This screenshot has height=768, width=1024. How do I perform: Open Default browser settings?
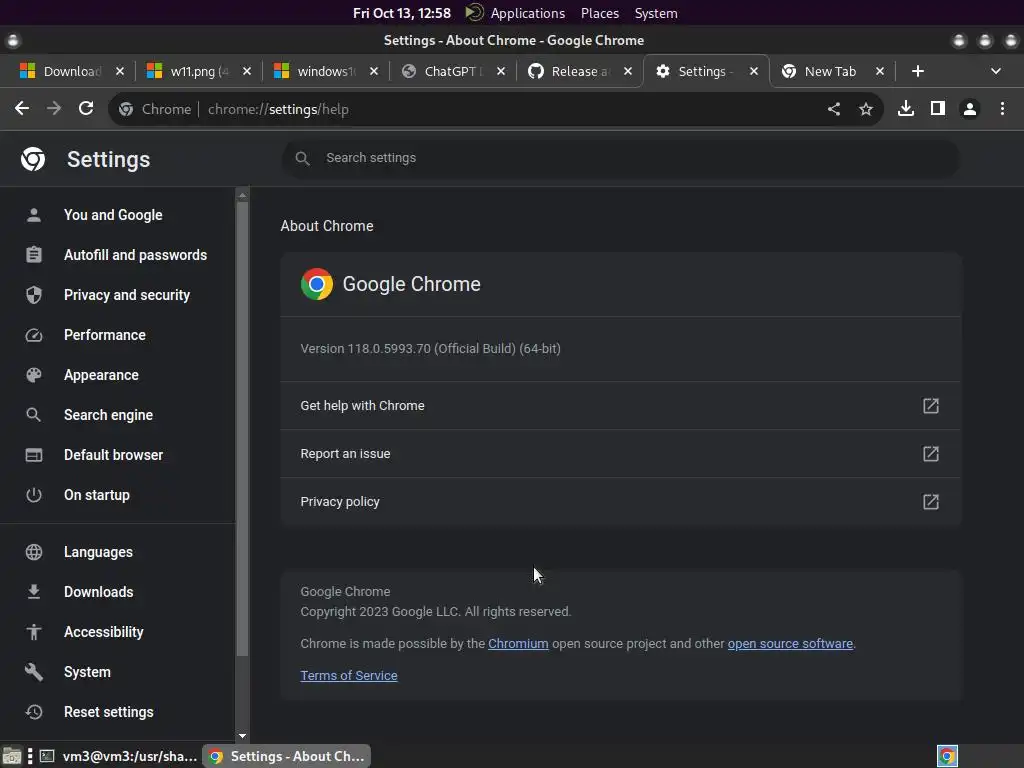118,455
